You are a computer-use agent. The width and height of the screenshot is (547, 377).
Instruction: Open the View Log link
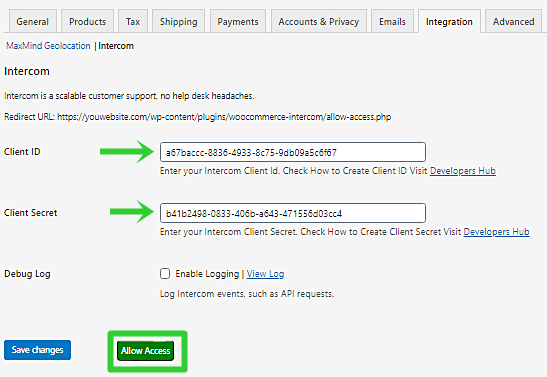point(265,274)
